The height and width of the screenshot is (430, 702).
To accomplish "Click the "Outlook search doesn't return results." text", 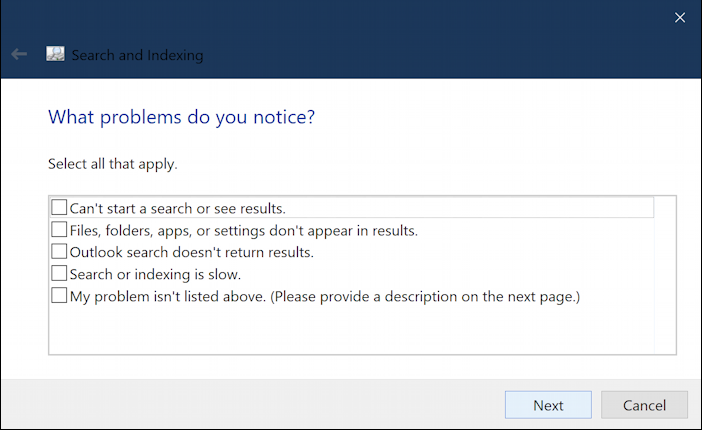I will pyautogui.click(x=191, y=252).
